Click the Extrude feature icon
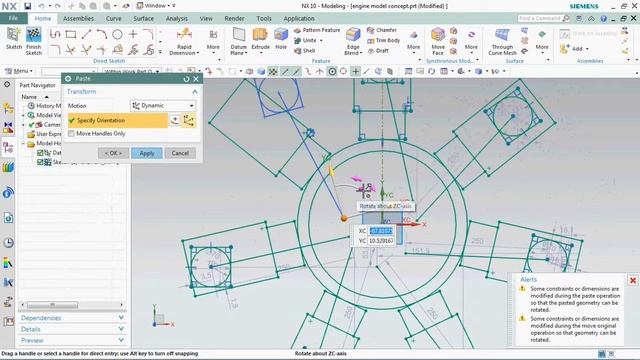Image resolution: width=640 pixels, height=360 pixels. [260, 35]
